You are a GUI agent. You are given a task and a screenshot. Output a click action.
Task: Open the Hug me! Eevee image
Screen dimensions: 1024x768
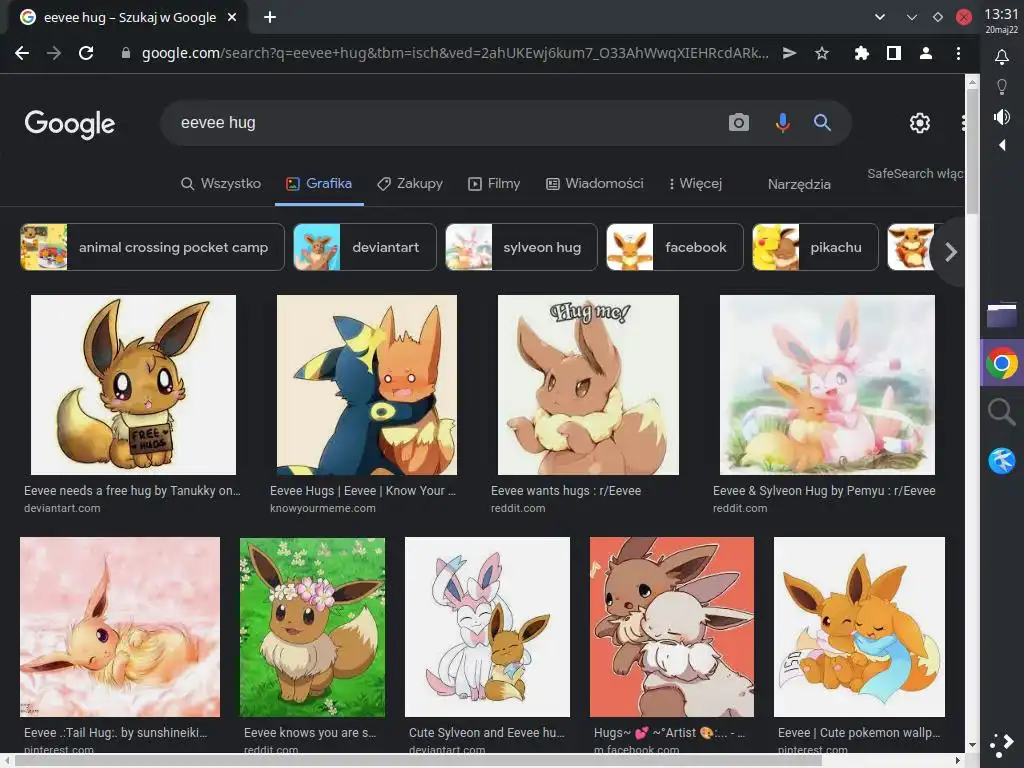(588, 385)
